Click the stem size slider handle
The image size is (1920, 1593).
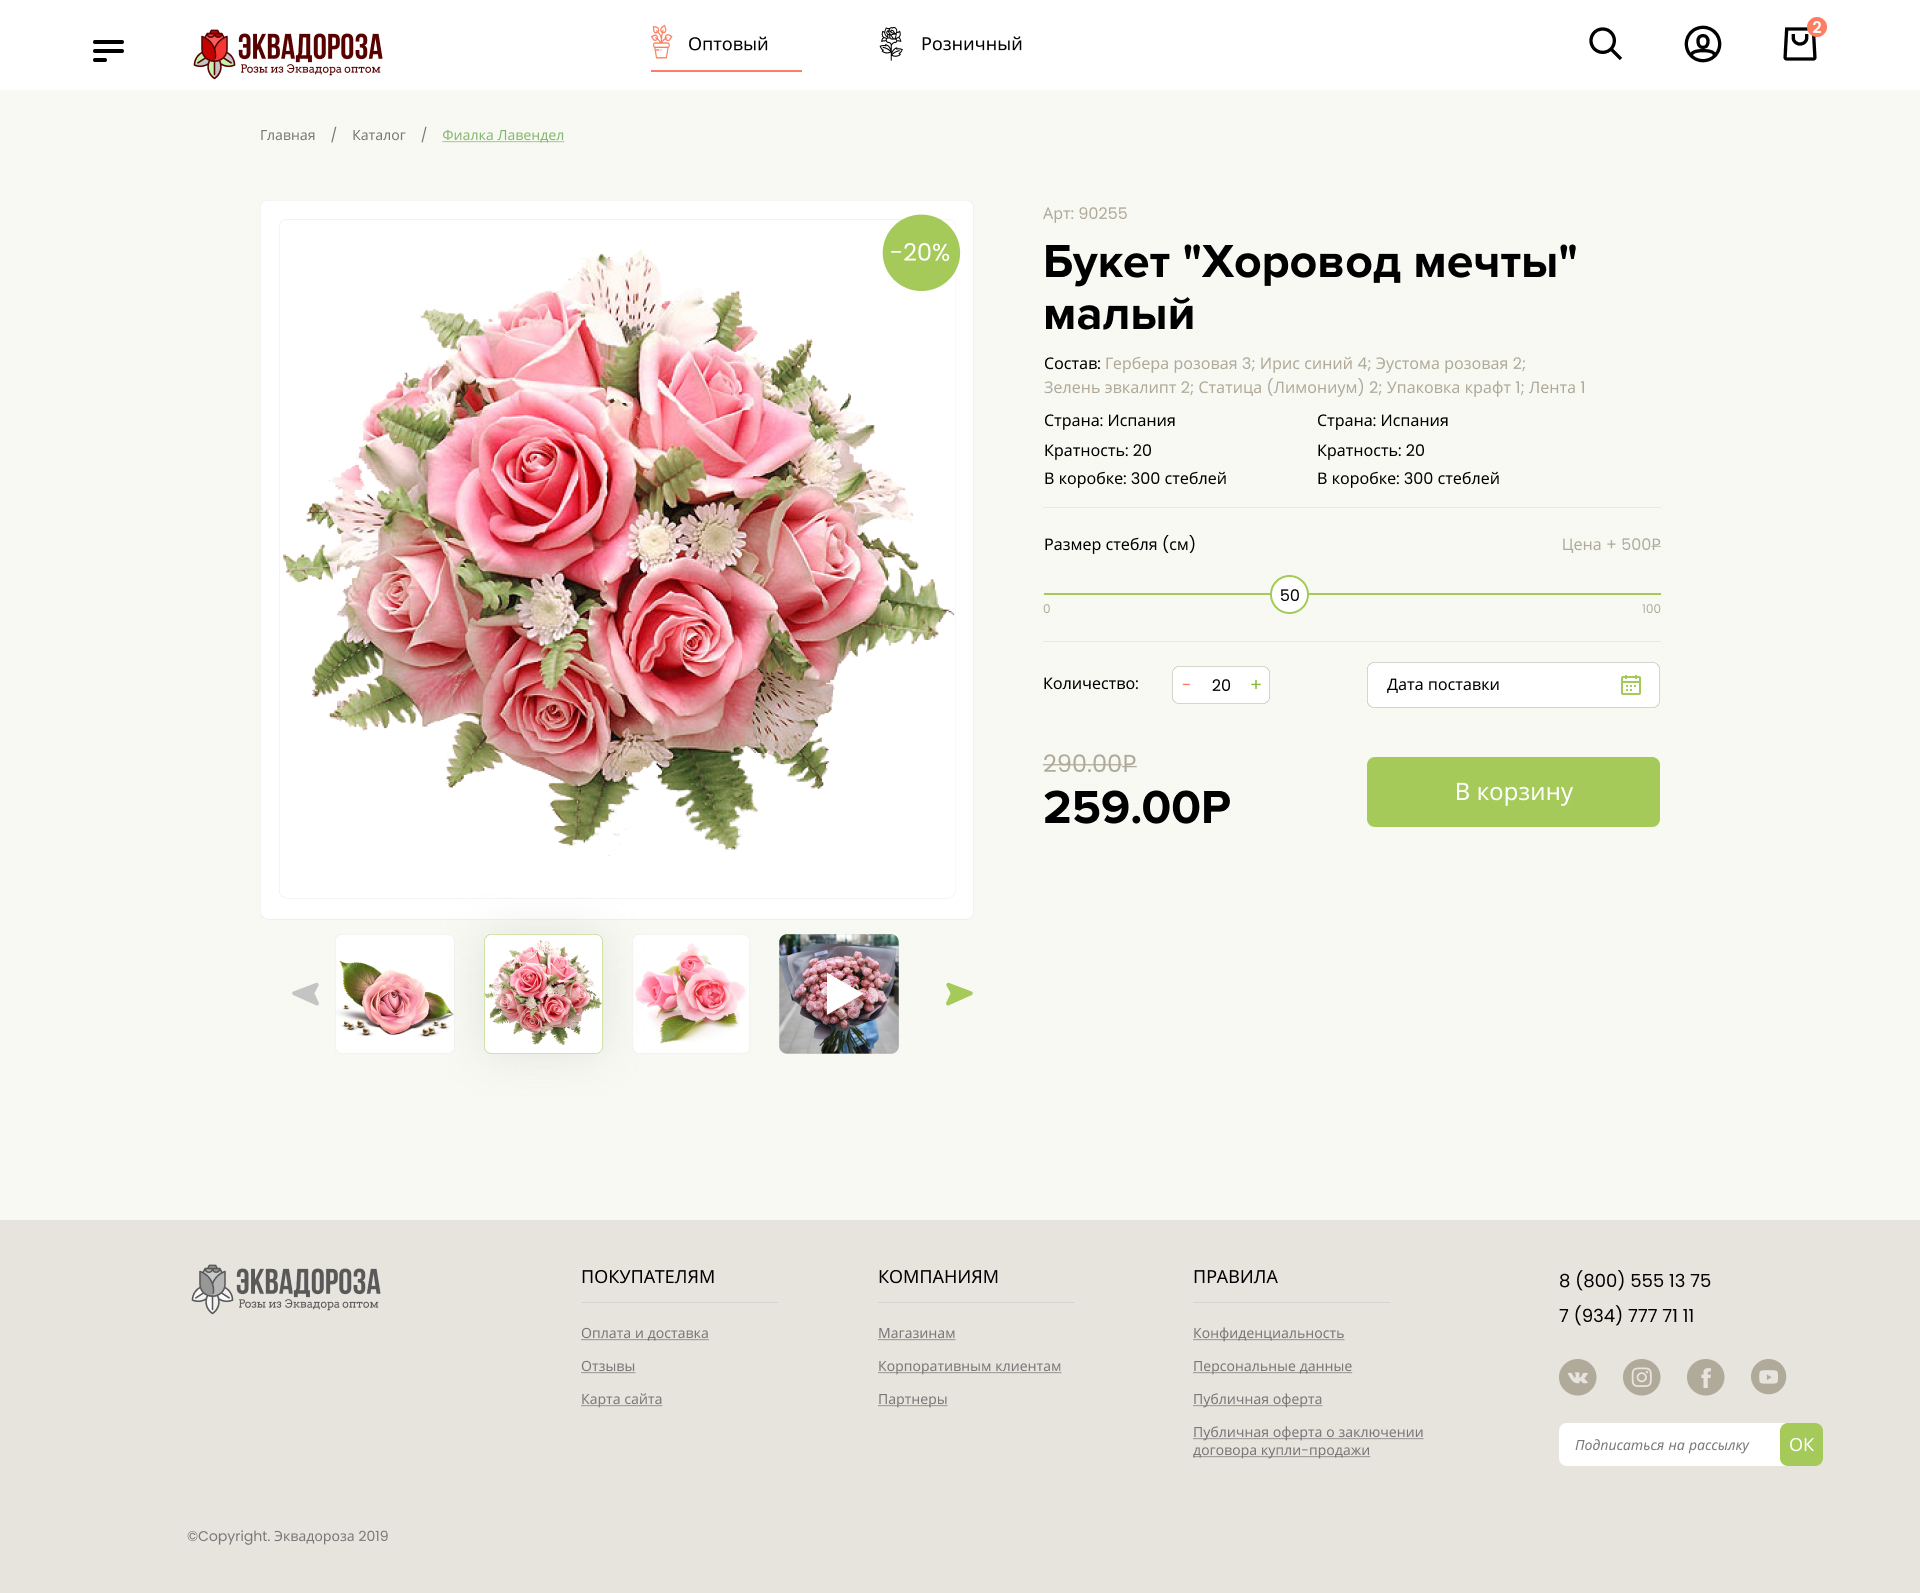(1289, 595)
